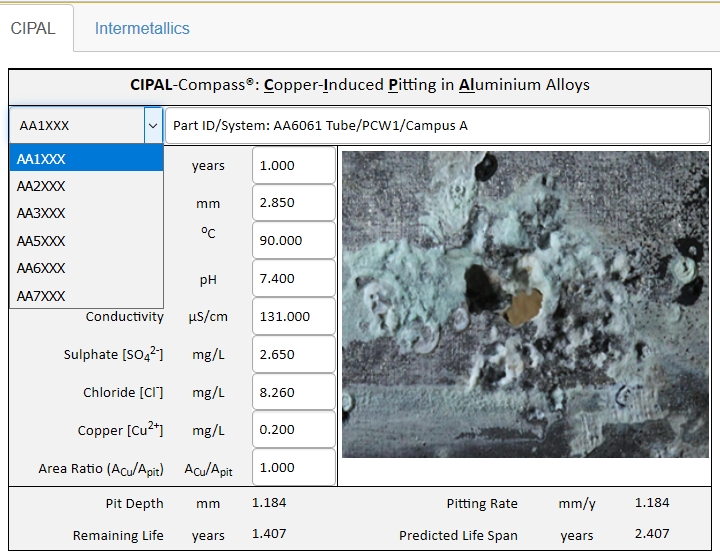Select the AA5XXX alloy series
Image resolution: width=720 pixels, height=553 pixels.
86,241
